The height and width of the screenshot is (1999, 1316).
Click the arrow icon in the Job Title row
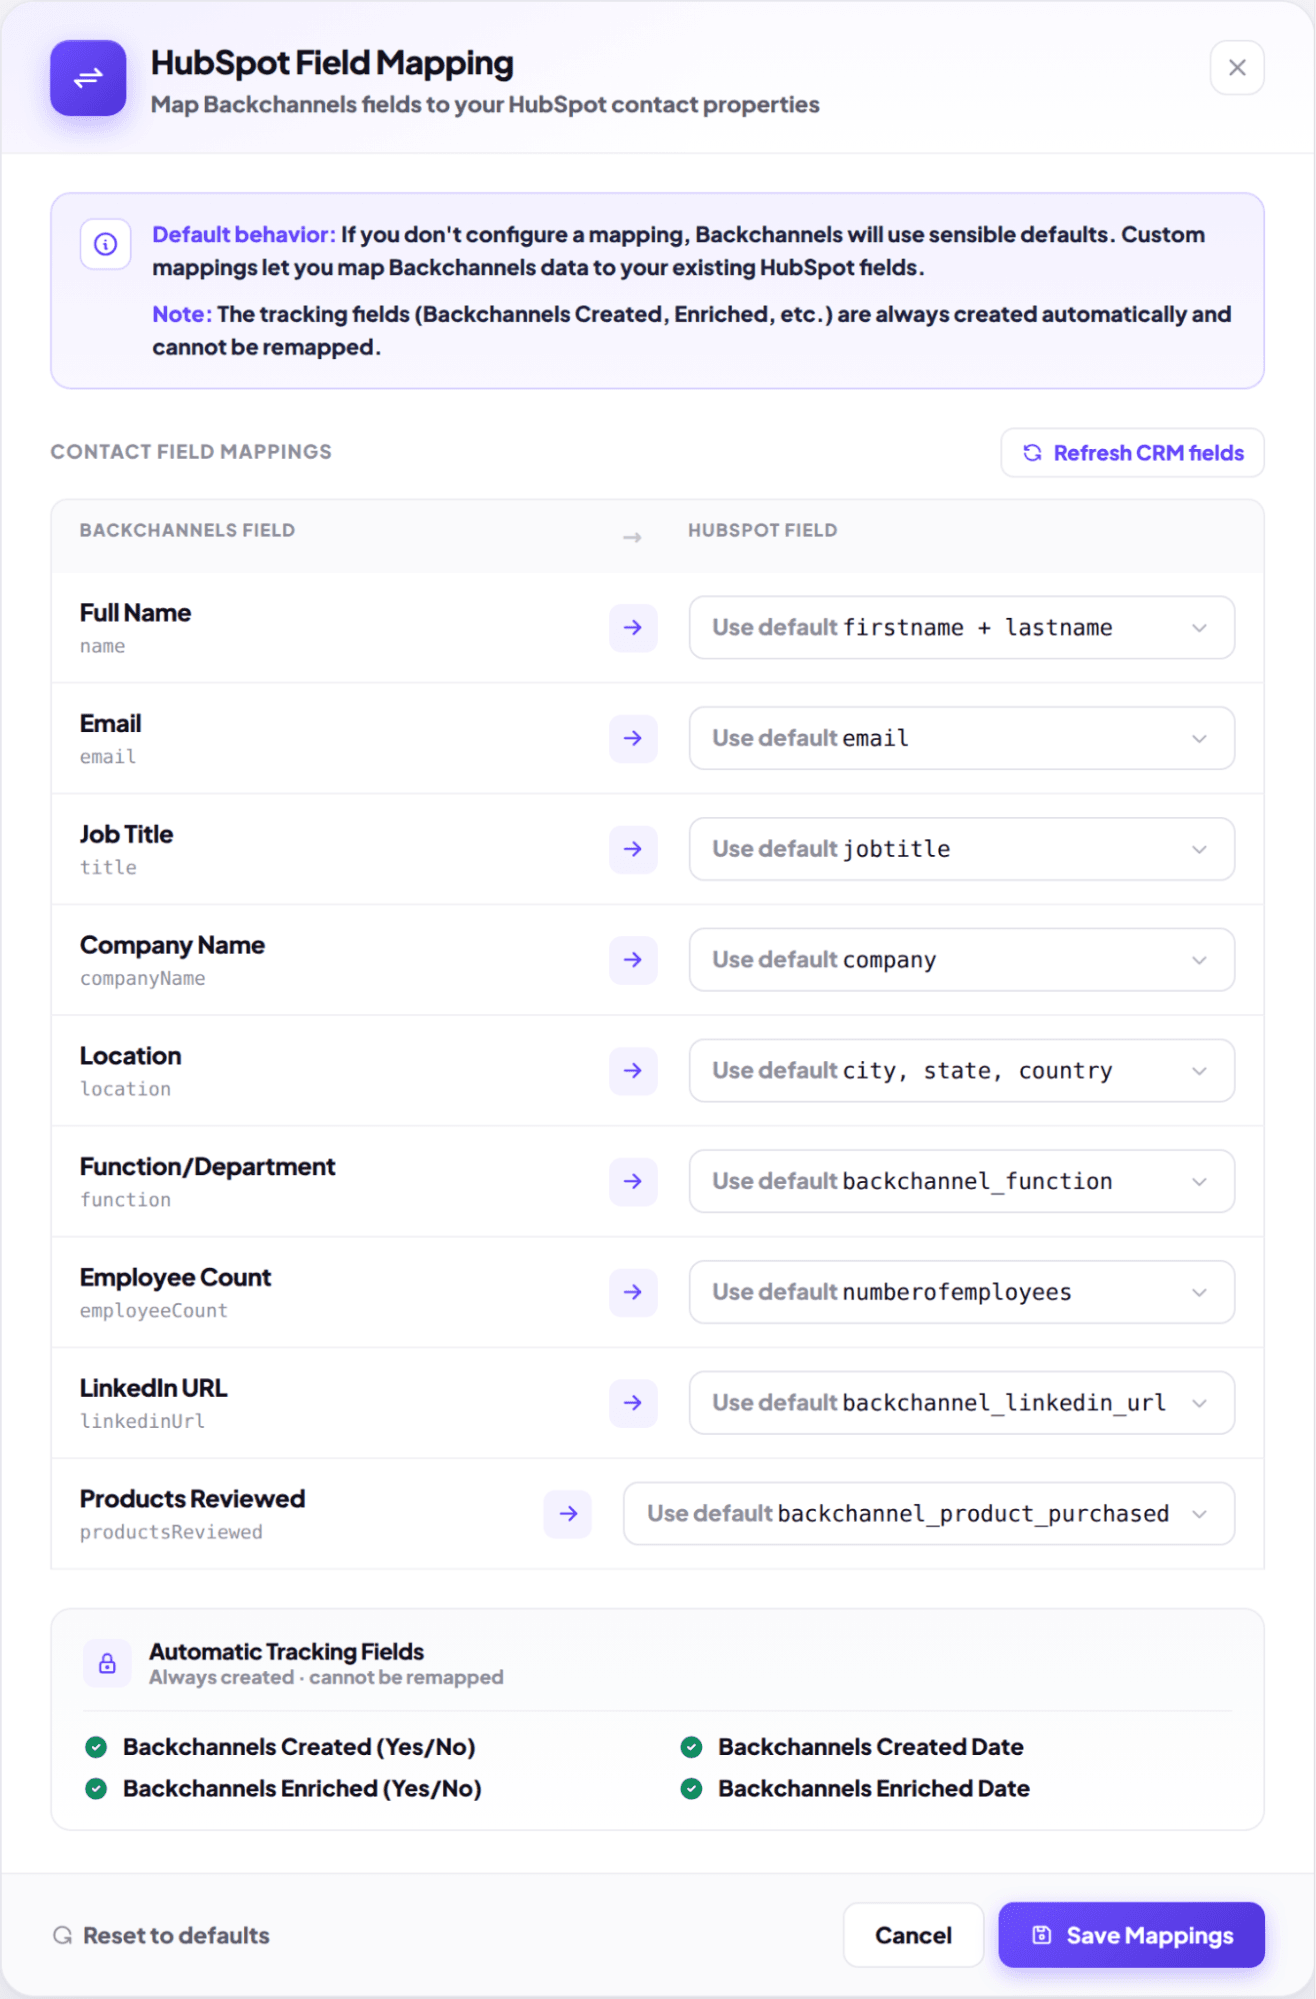point(633,849)
